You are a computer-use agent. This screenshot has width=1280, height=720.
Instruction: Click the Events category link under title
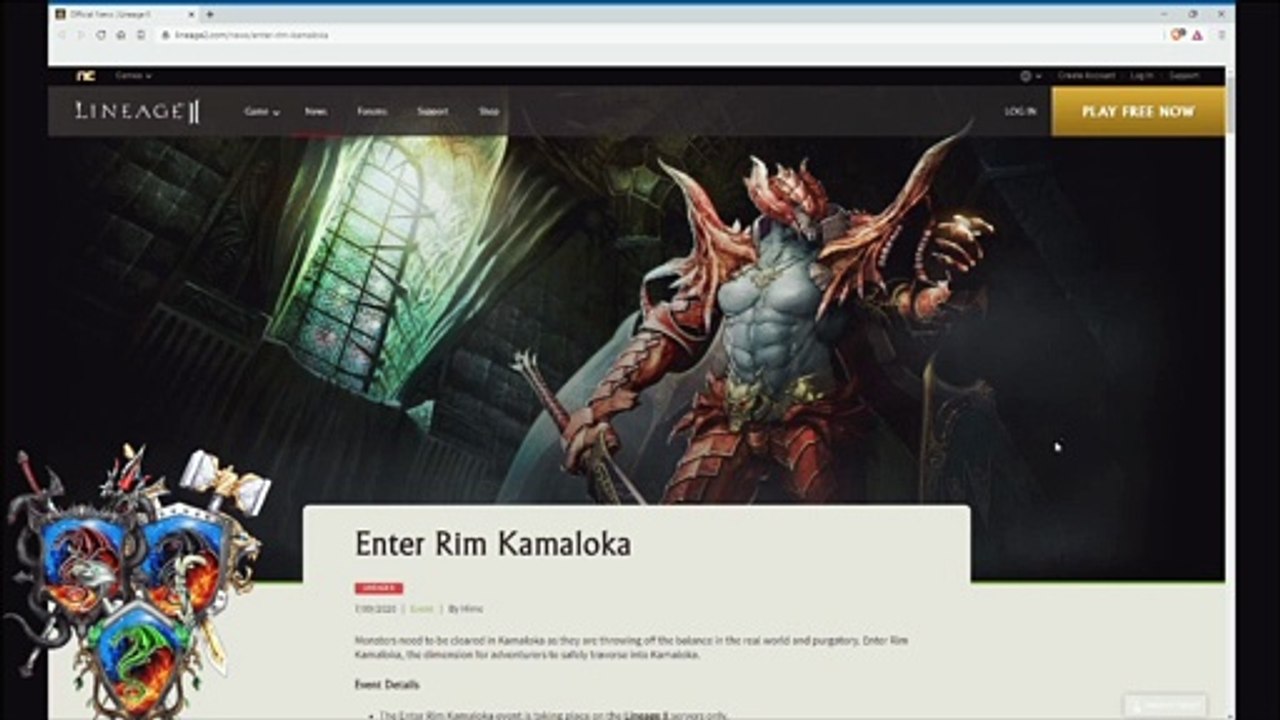(421, 608)
